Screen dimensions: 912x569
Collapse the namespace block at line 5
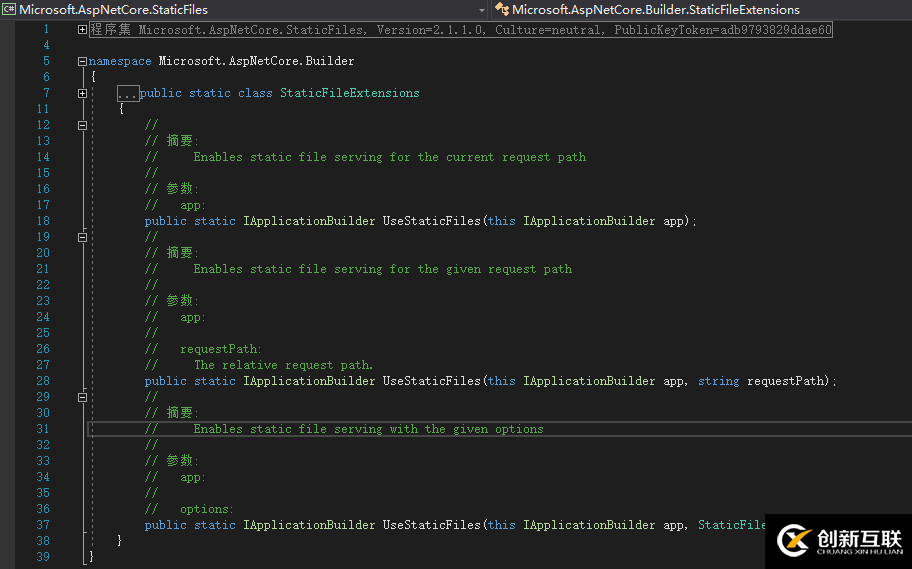(x=82, y=61)
